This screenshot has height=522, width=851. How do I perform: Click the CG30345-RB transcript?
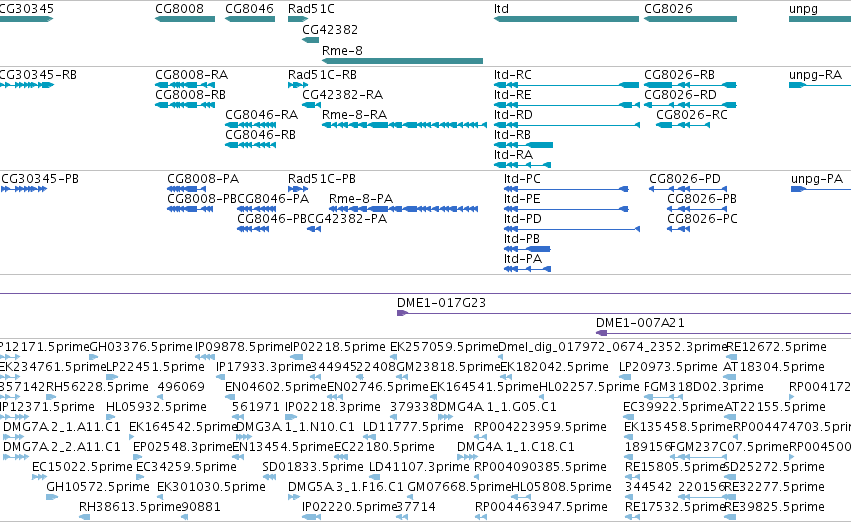pyautogui.click(x=27, y=85)
